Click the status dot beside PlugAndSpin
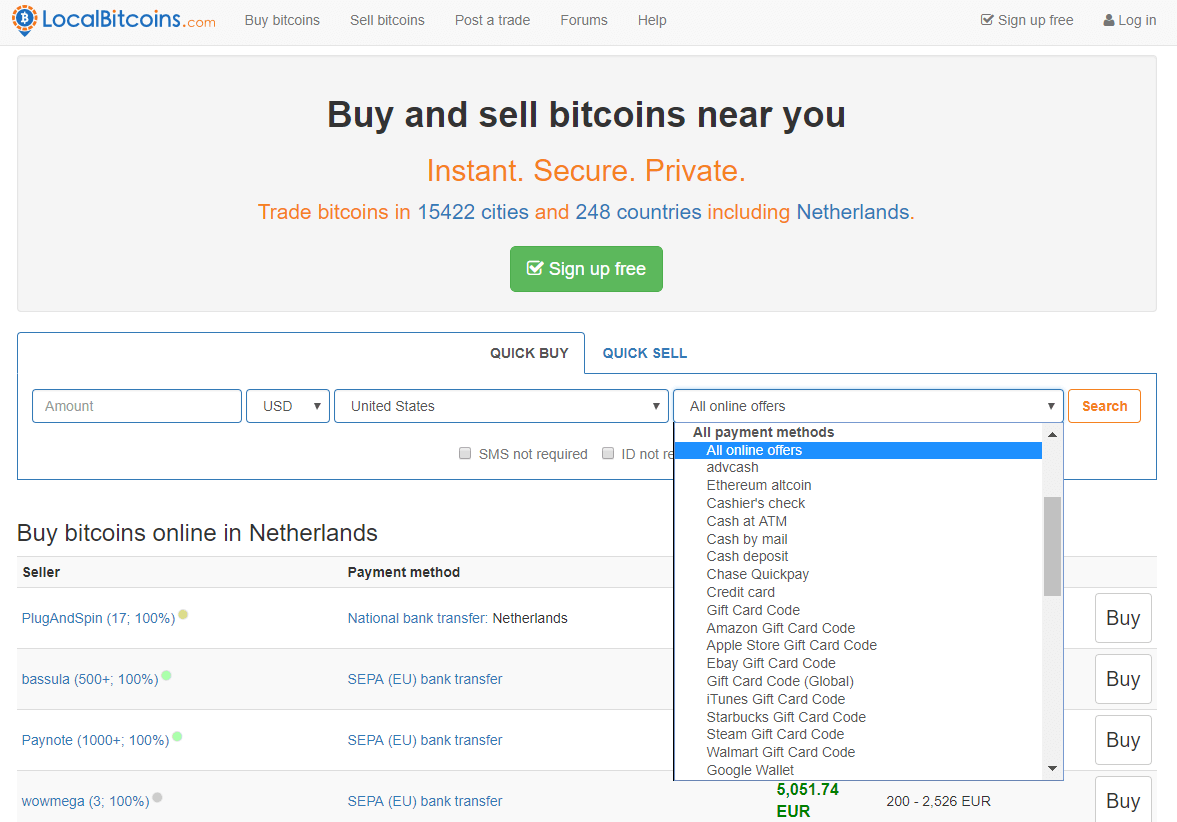This screenshot has height=822, width=1177. coord(183,615)
